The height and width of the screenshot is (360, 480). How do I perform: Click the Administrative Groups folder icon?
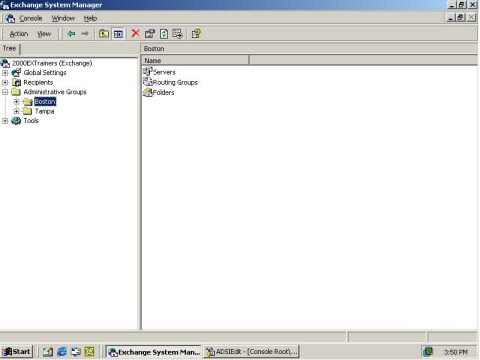point(16,92)
